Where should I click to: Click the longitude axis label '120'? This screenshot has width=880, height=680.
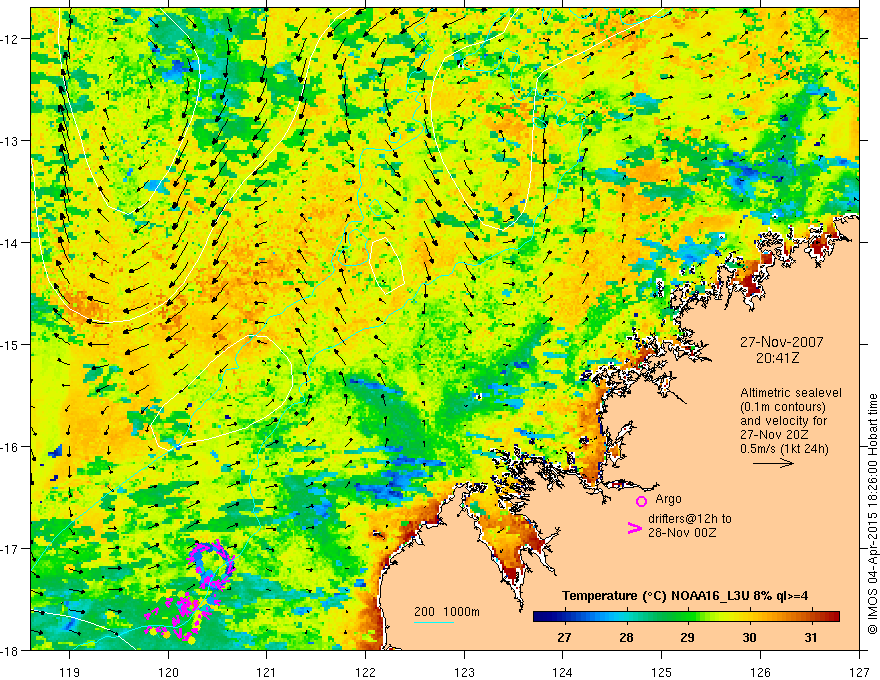(168, 672)
